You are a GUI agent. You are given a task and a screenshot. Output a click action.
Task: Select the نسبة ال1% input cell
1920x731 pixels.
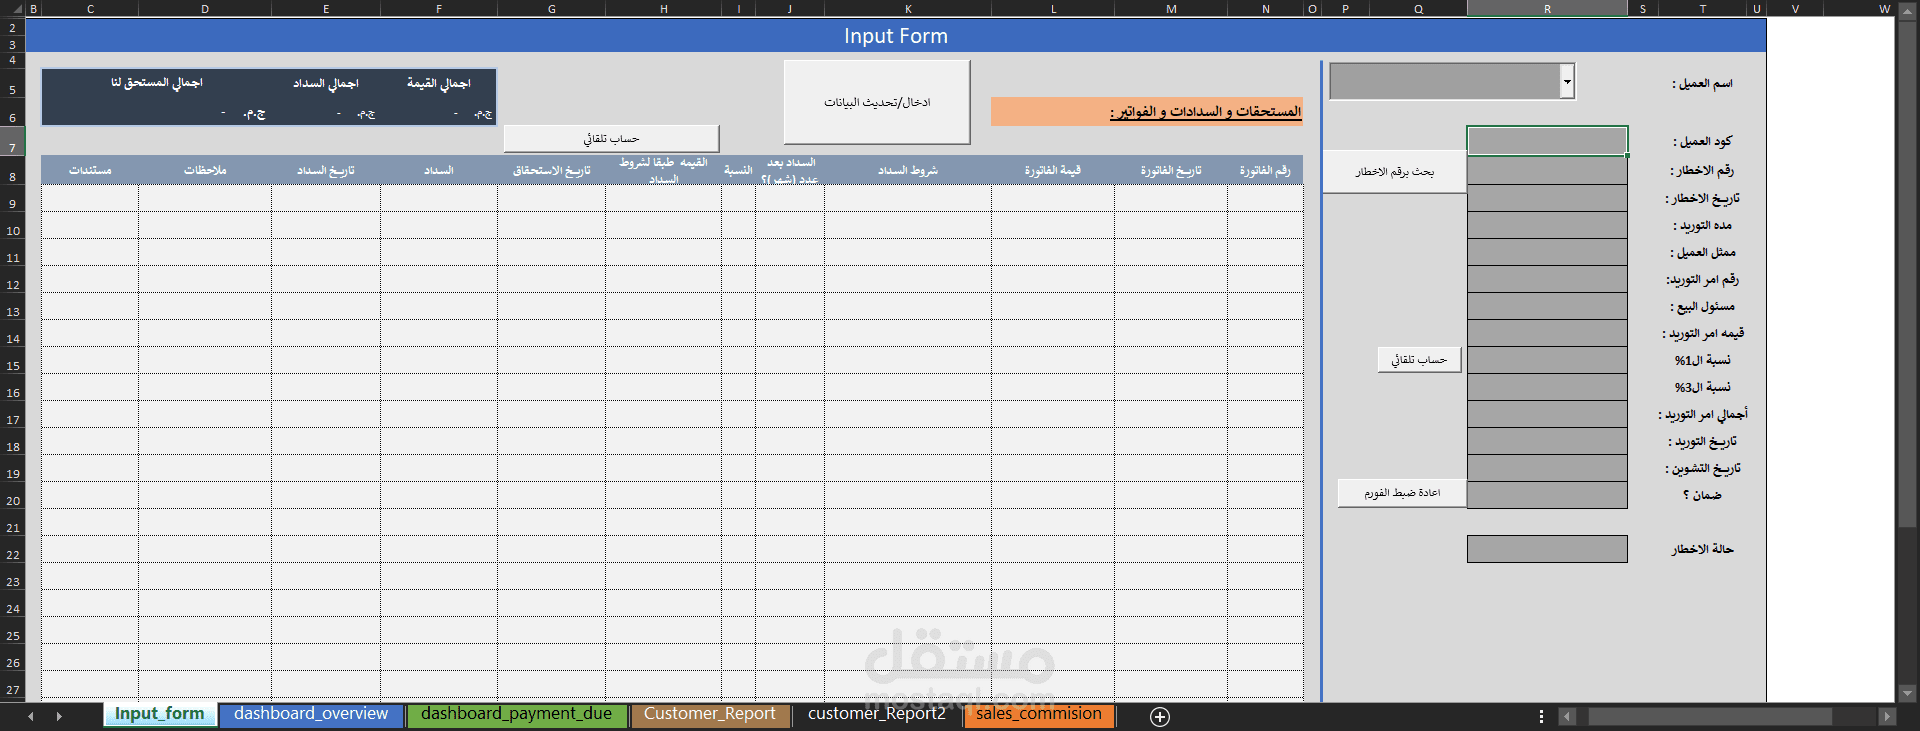[1547, 360]
